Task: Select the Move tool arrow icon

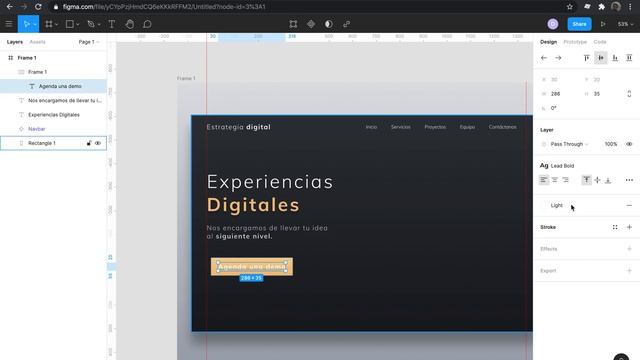Action: click(x=26, y=24)
